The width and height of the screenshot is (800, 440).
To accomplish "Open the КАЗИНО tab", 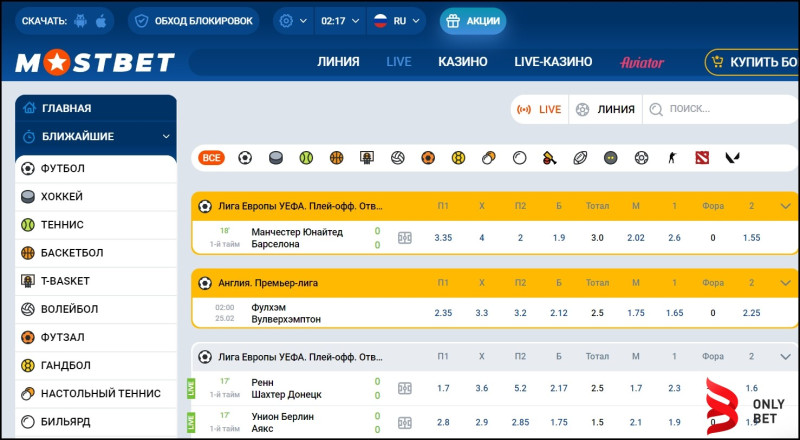I will (462, 62).
